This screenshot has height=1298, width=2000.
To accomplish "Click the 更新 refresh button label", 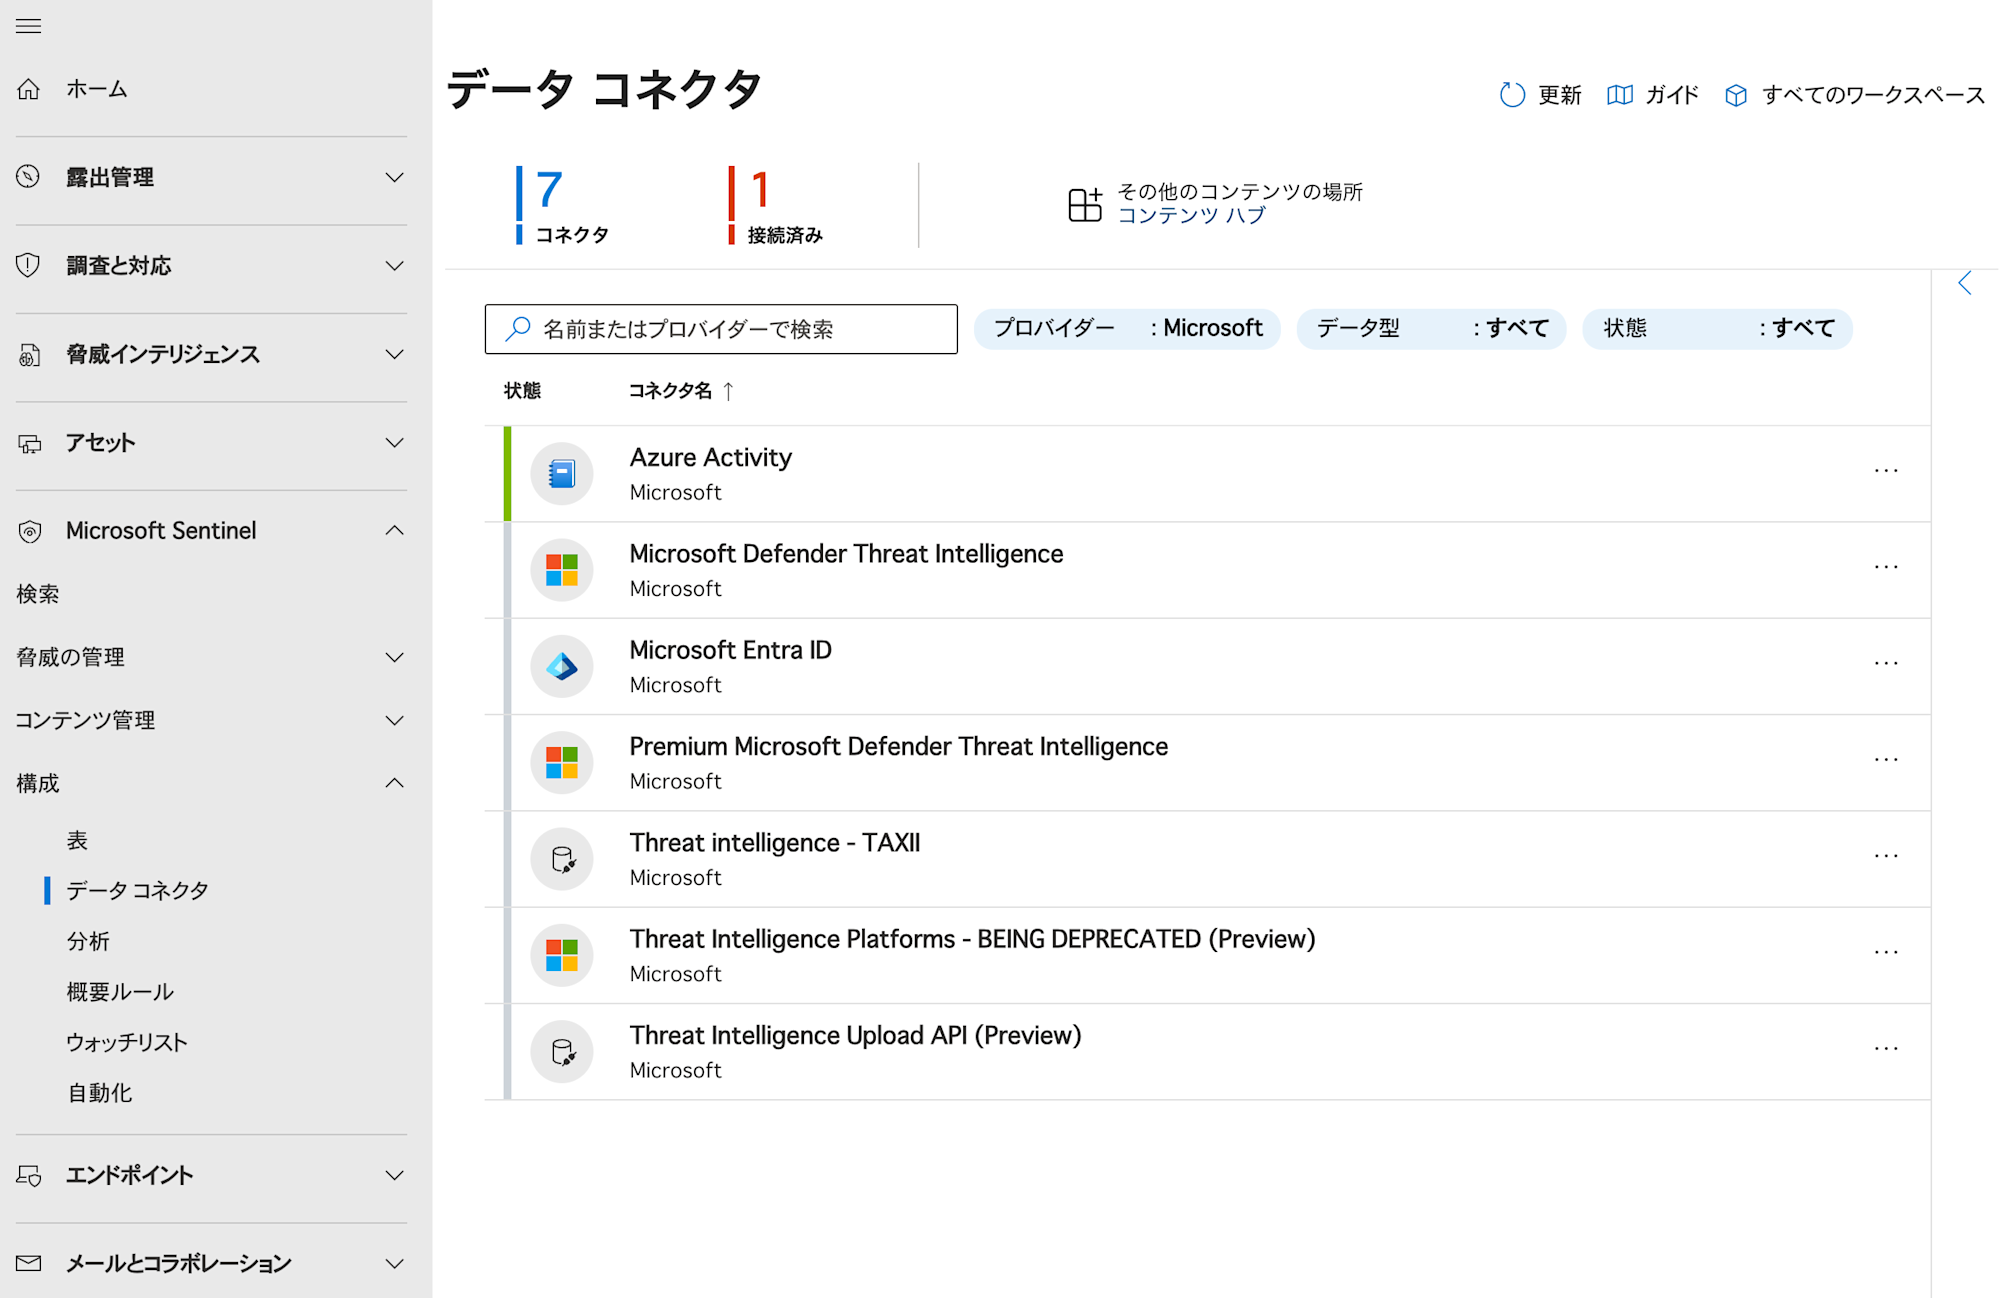I will pos(1559,95).
